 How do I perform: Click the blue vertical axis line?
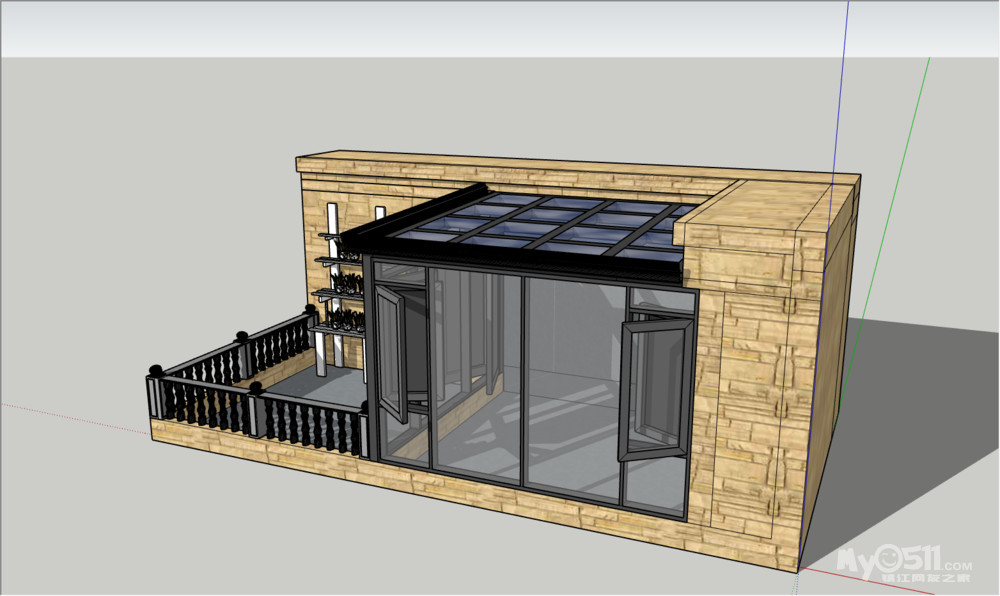[x=846, y=80]
